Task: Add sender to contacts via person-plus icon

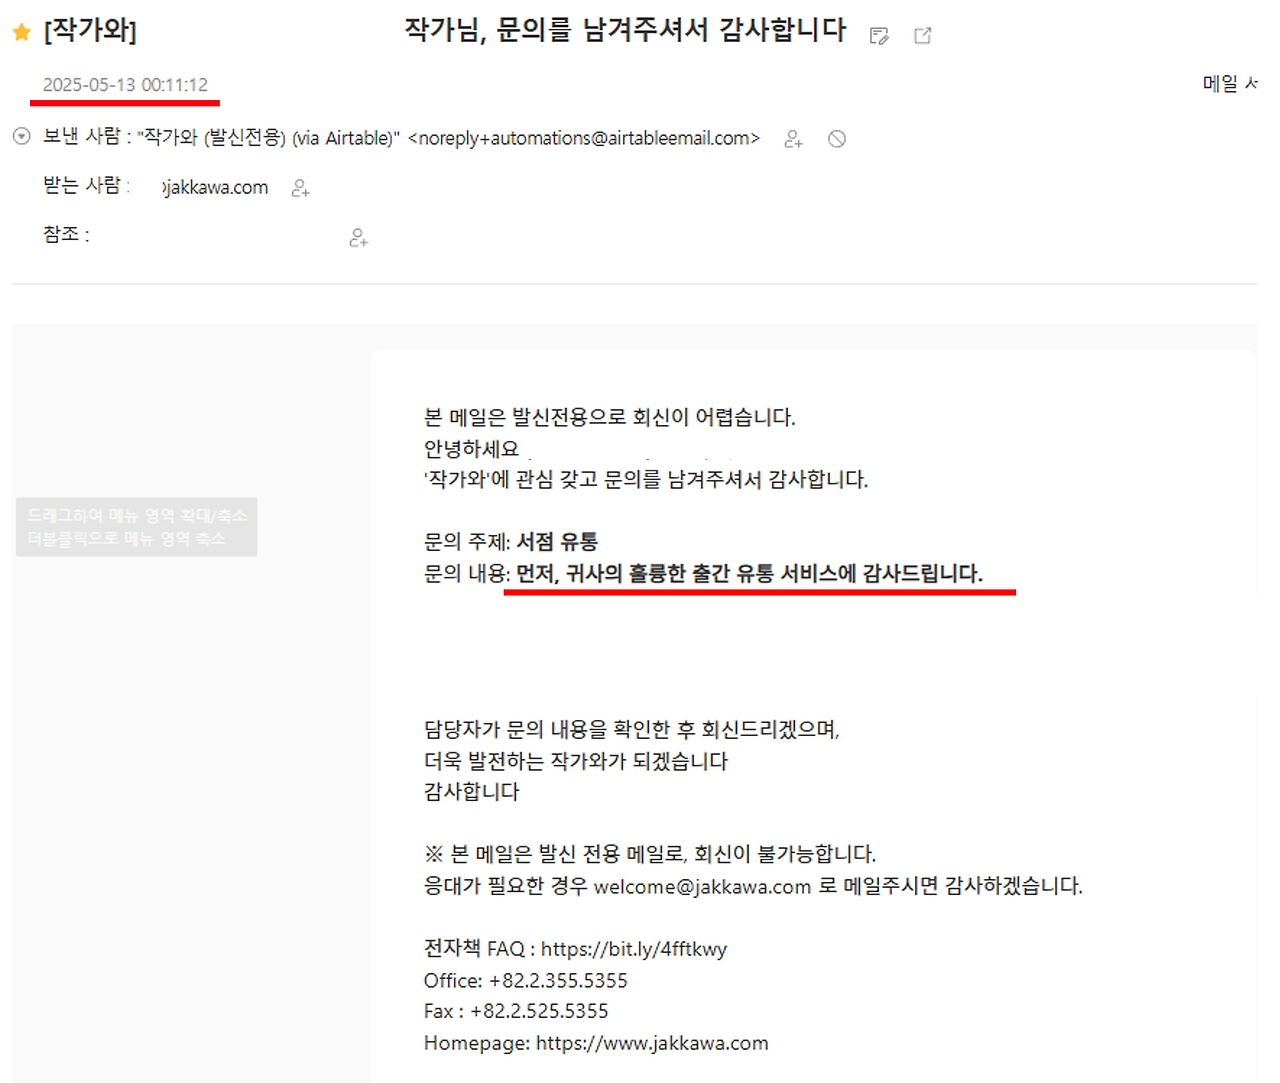Action: click(x=793, y=140)
